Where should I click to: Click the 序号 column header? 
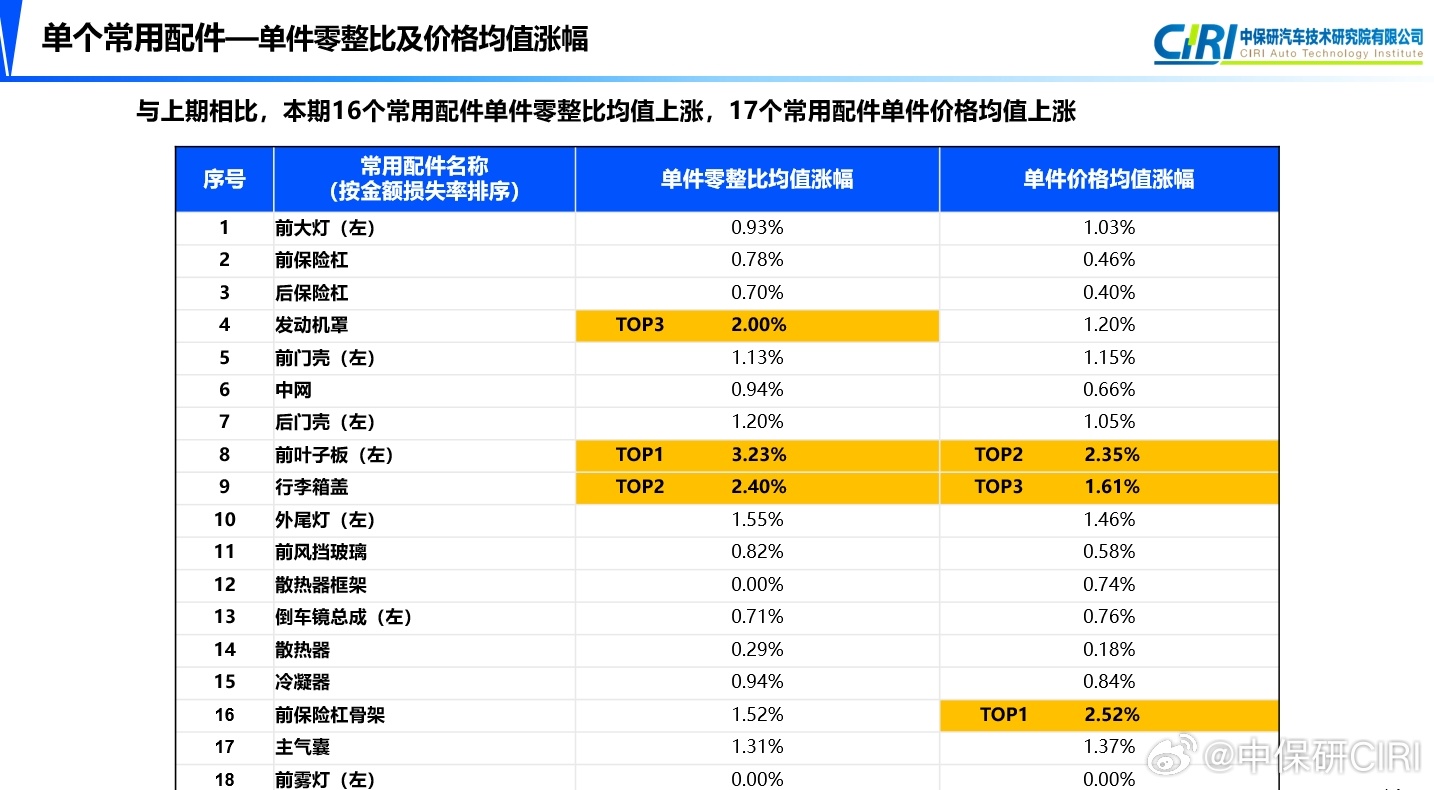click(224, 179)
